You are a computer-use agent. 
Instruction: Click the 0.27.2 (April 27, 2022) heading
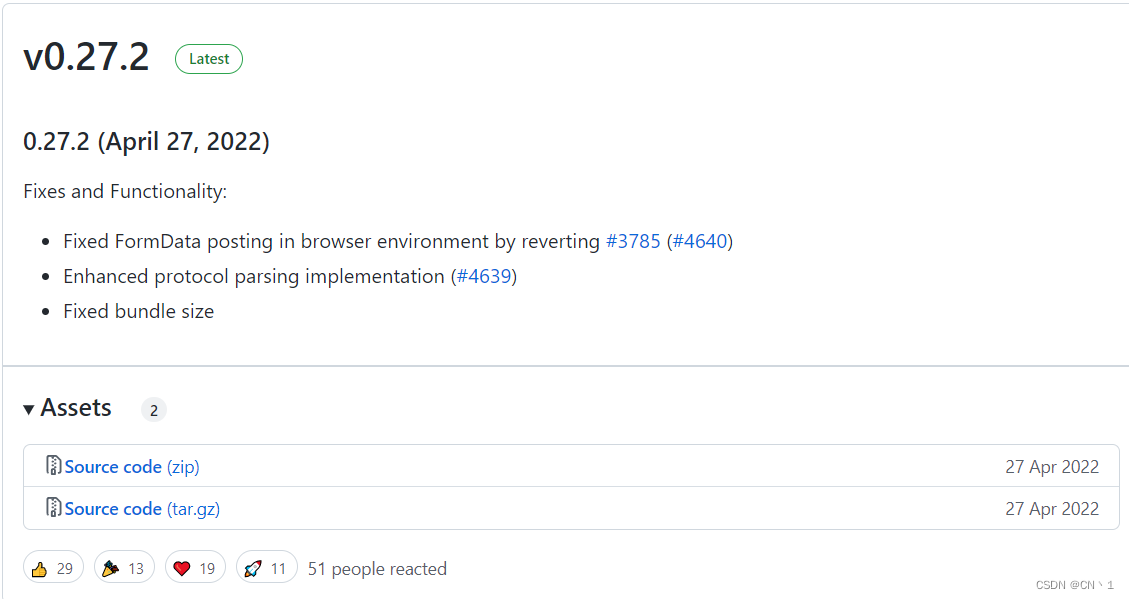[x=146, y=142]
